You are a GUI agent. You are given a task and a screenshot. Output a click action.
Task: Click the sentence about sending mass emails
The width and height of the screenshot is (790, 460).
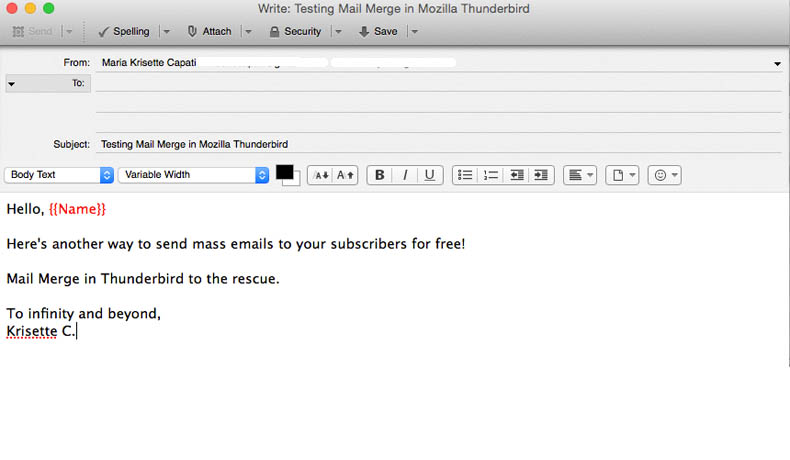tap(235, 244)
